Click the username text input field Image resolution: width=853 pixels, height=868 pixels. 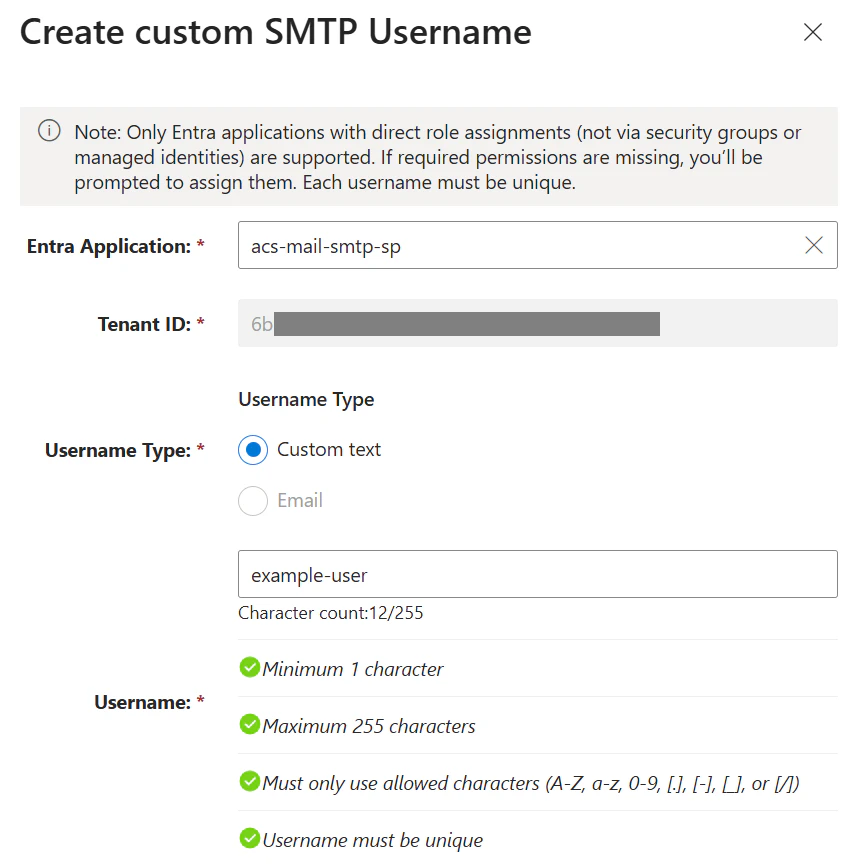[537, 574]
